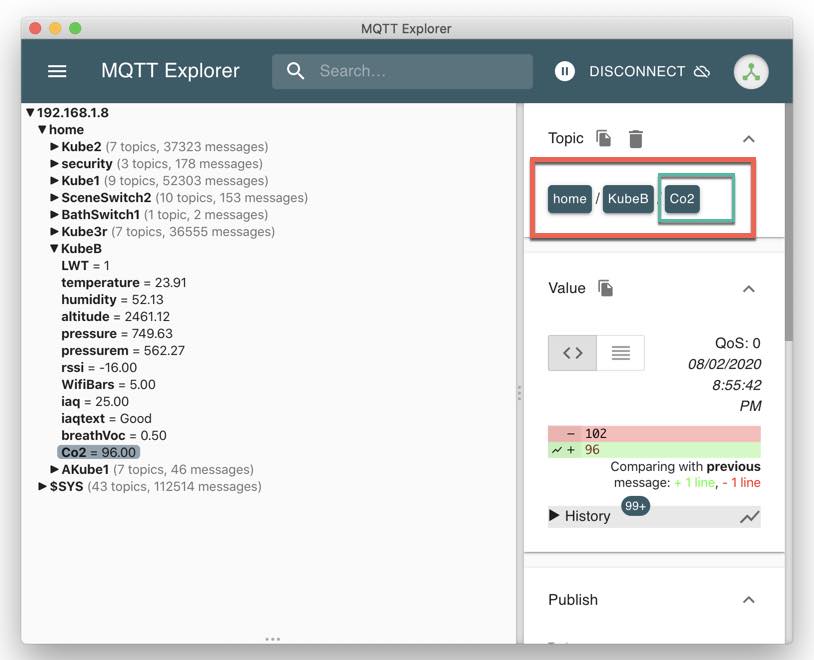The width and height of the screenshot is (814, 660).
Task: Click the added value 96 diff line
Action: (x=654, y=450)
